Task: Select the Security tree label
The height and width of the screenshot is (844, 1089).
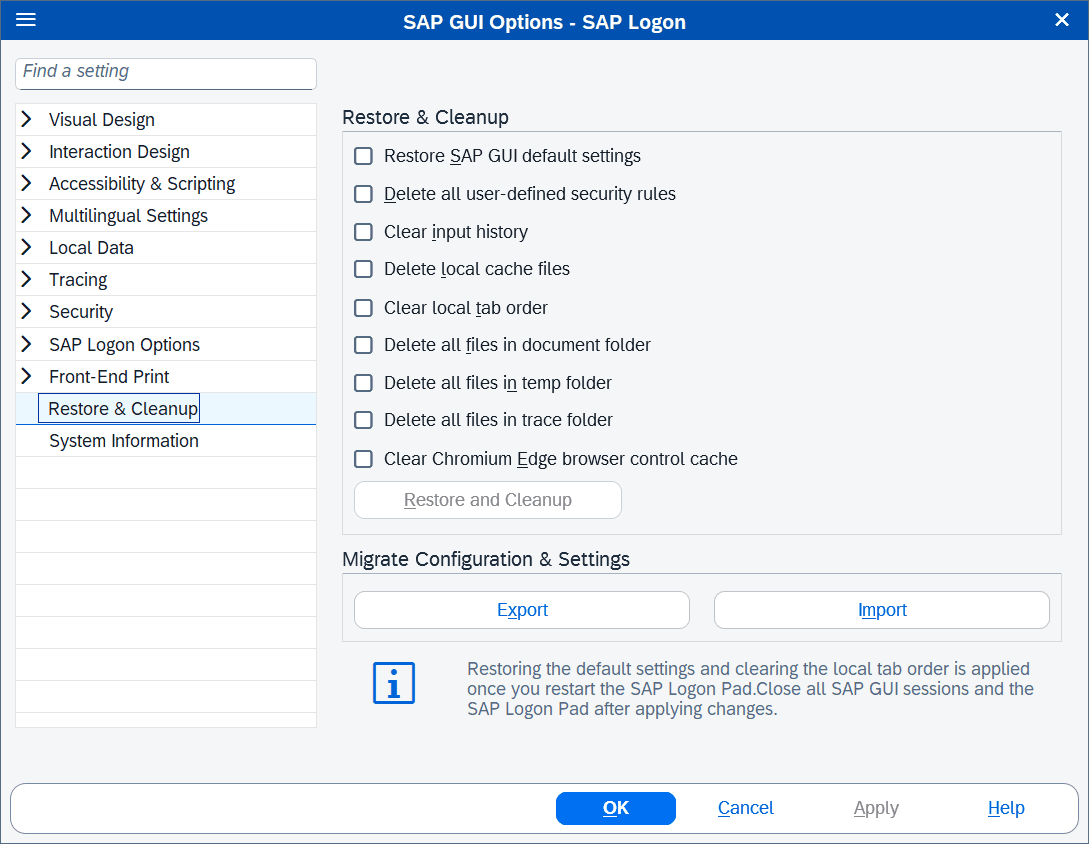Action: [81, 312]
